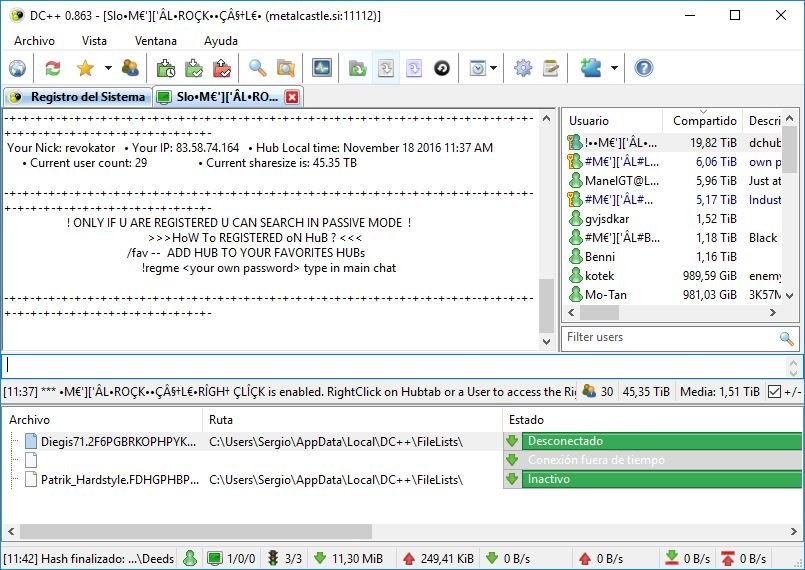Screen dimensions: 805x570
Task: Open the Public Hubs globe icon
Action: [x=17, y=68]
